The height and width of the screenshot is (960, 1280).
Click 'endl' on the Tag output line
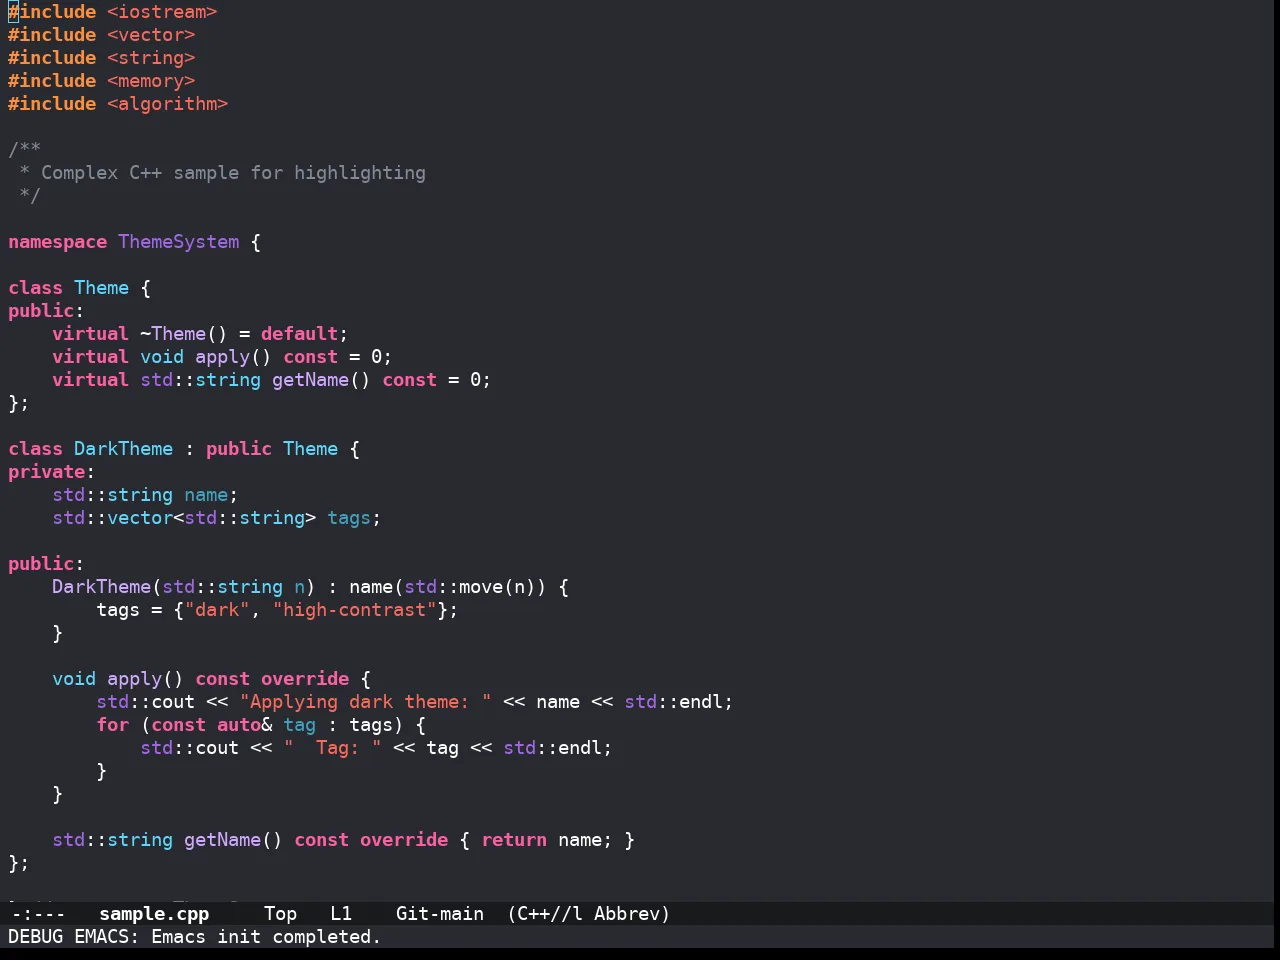[x=580, y=748]
